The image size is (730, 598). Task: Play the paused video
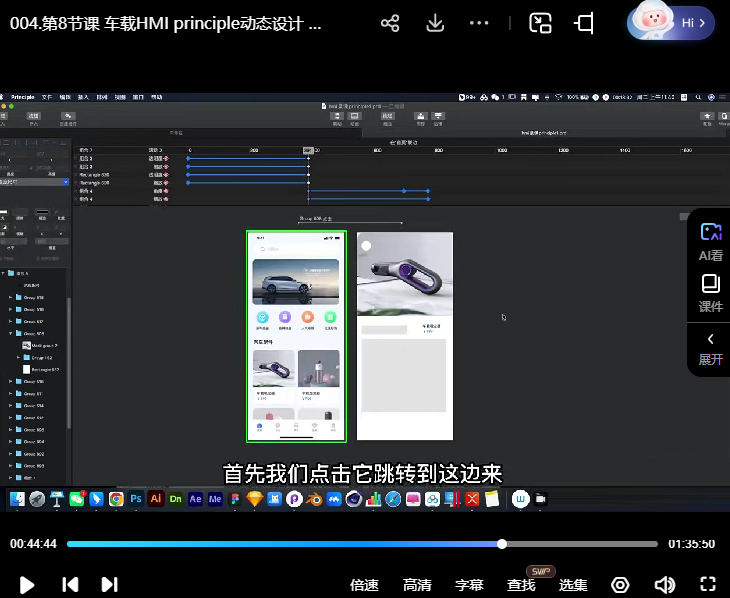(x=28, y=585)
